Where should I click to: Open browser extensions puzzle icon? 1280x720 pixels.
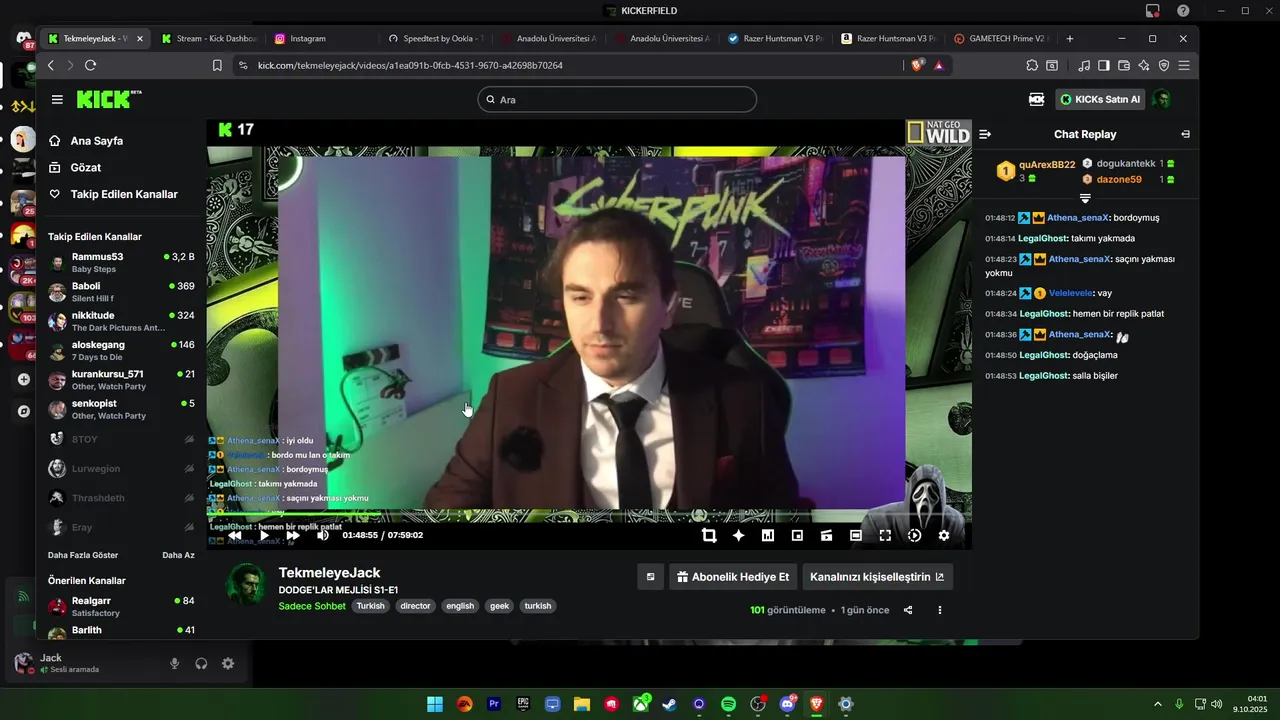click(1032, 65)
